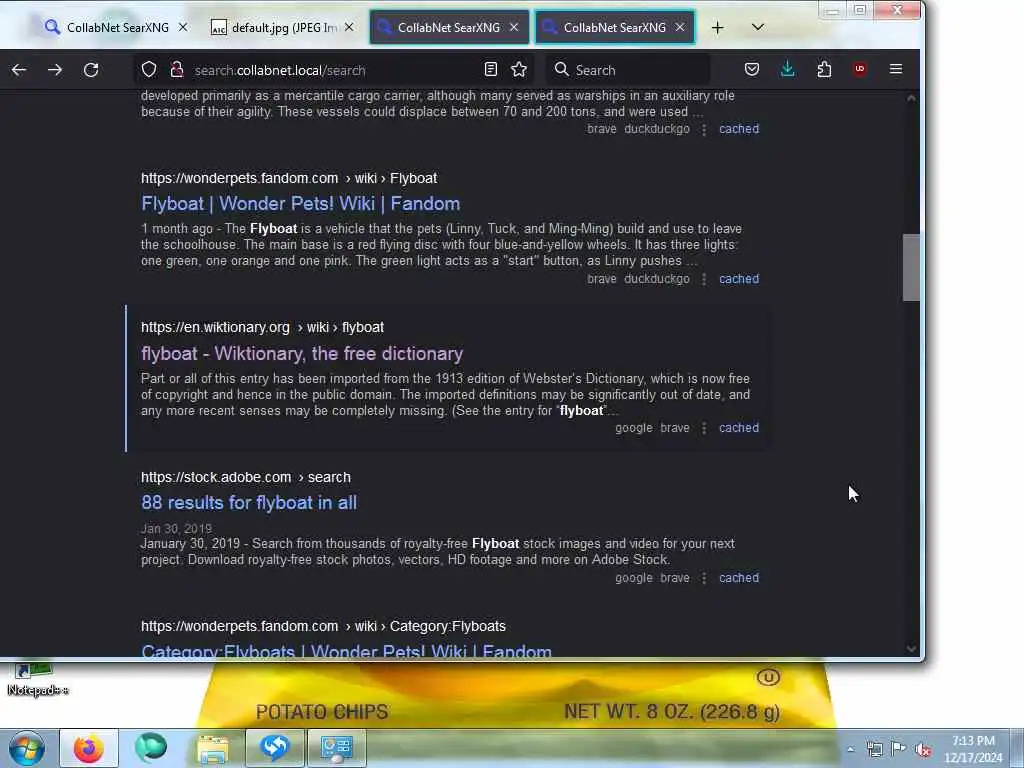
Task: Bookmark this page with the star icon
Action: (519, 70)
